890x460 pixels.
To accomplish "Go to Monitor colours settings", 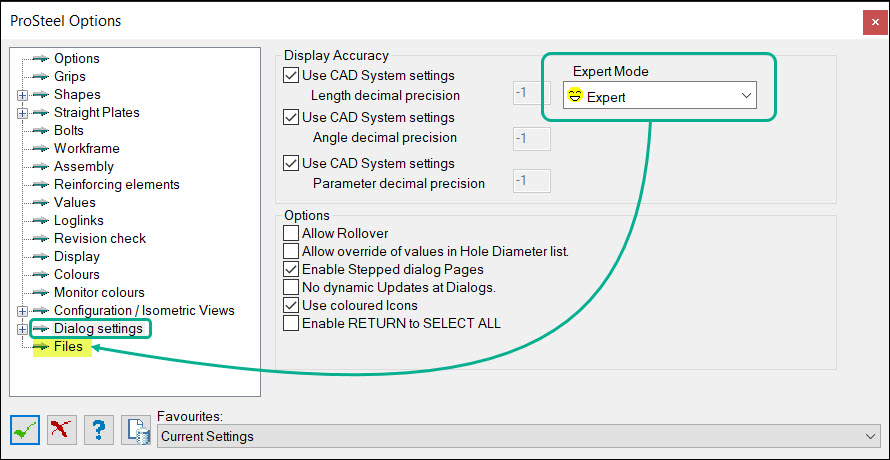I will click(99, 293).
